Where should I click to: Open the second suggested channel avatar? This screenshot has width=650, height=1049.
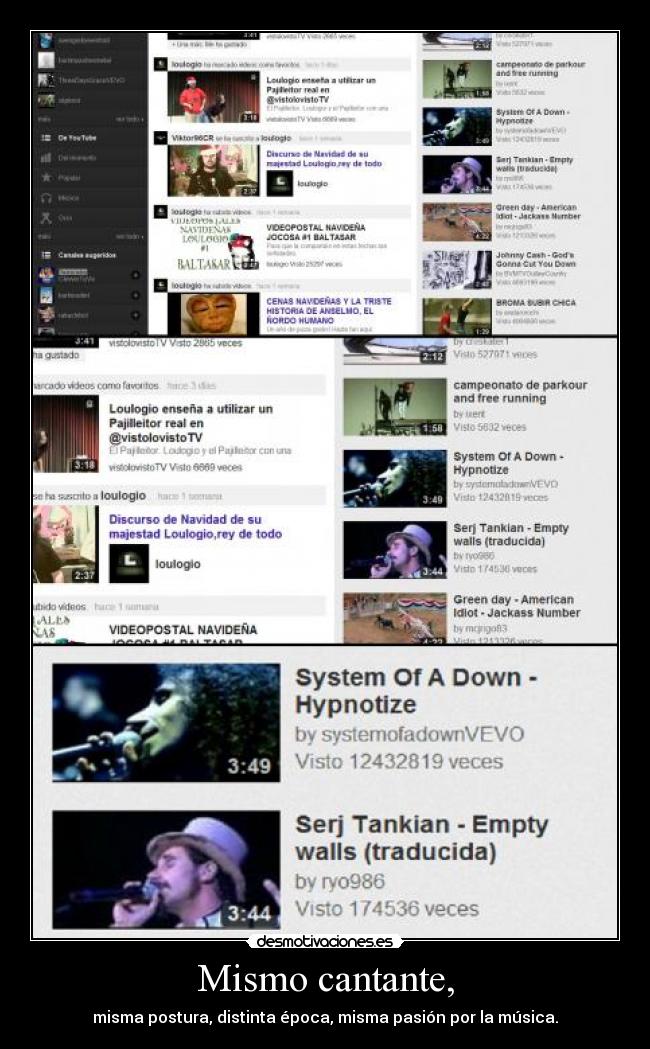[x=46, y=295]
